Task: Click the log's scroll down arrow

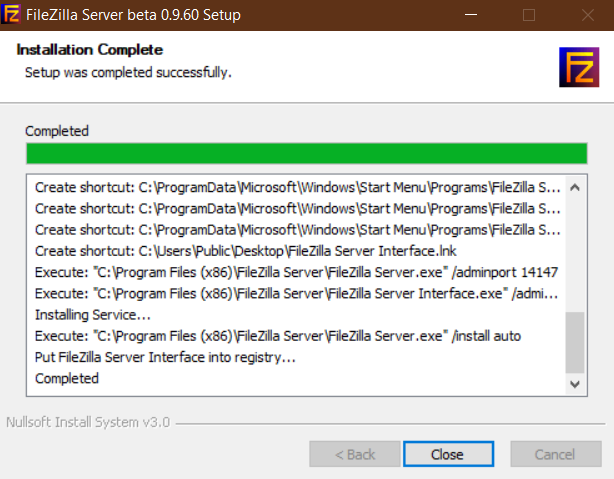Action: click(575, 384)
